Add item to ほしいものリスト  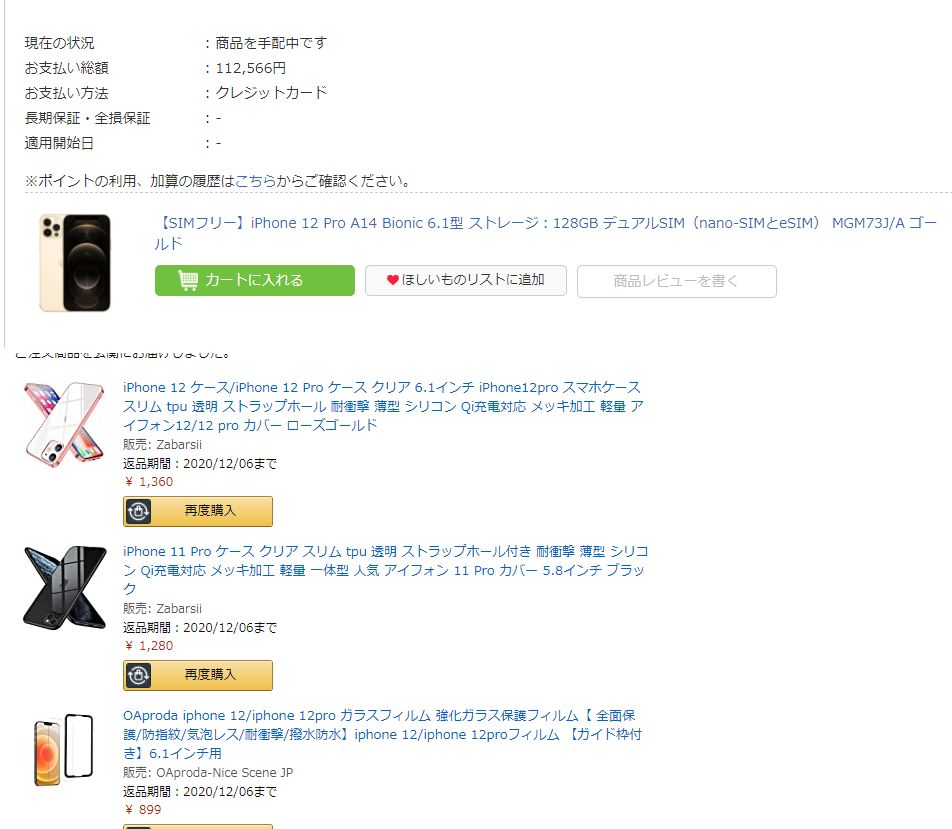[x=466, y=281]
